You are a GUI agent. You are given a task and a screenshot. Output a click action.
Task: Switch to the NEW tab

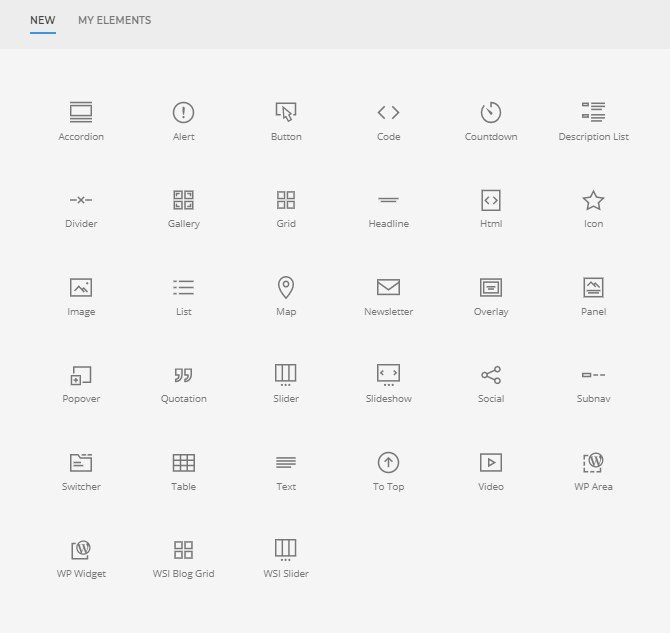(x=43, y=20)
